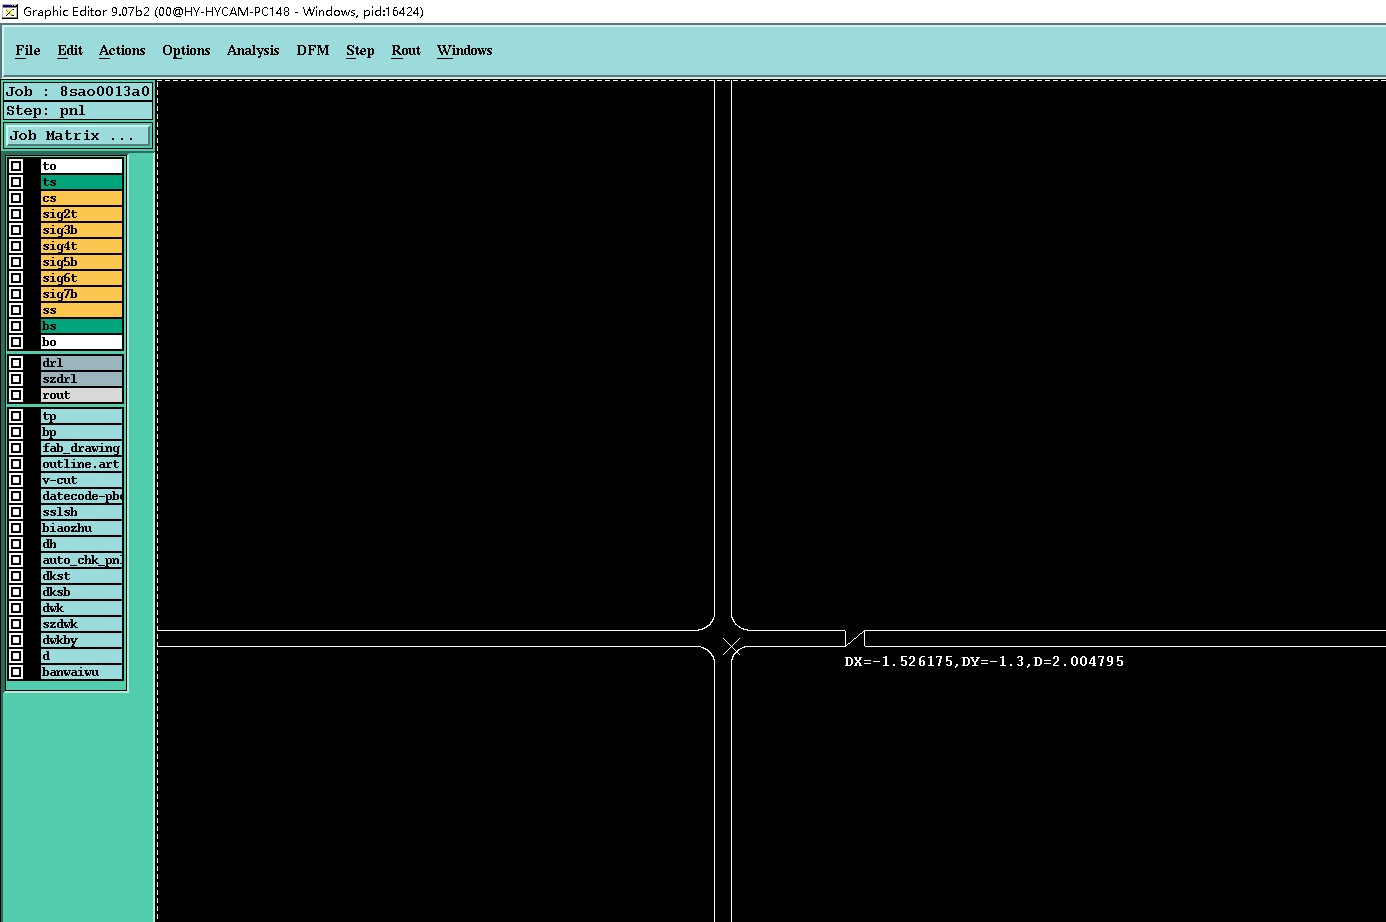The height and width of the screenshot is (922, 1386).
Task: Enable display of the sig2t layer checkbox
Action: [x=16, y=214]
